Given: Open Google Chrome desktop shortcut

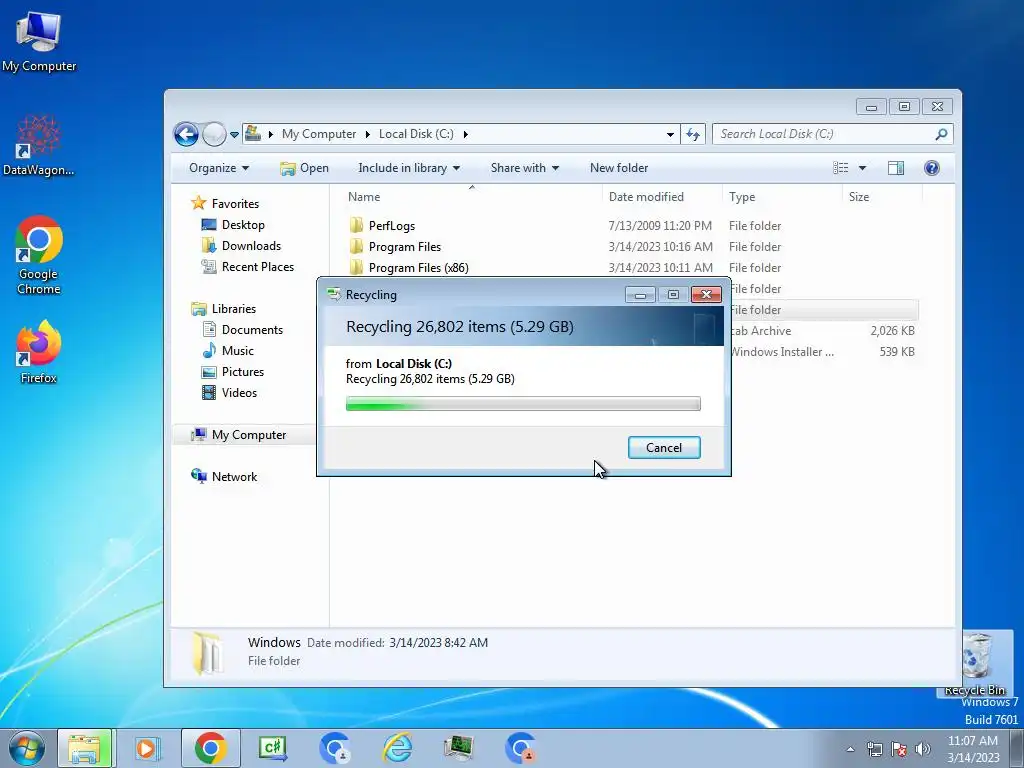Looking at the screenshot, I should click(x=39, y=255).
